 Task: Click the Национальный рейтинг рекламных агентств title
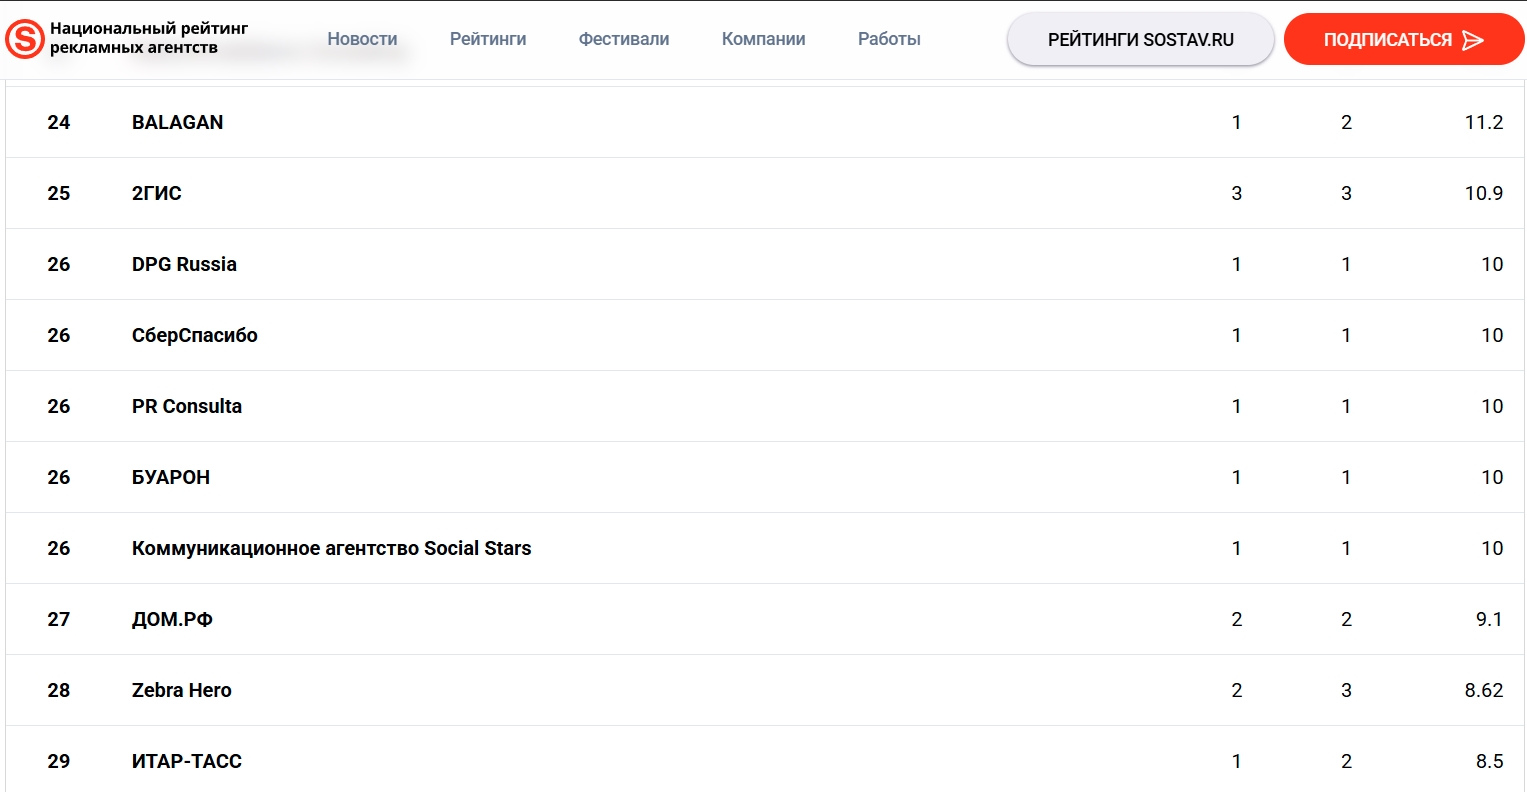click(x=149, y=38)
